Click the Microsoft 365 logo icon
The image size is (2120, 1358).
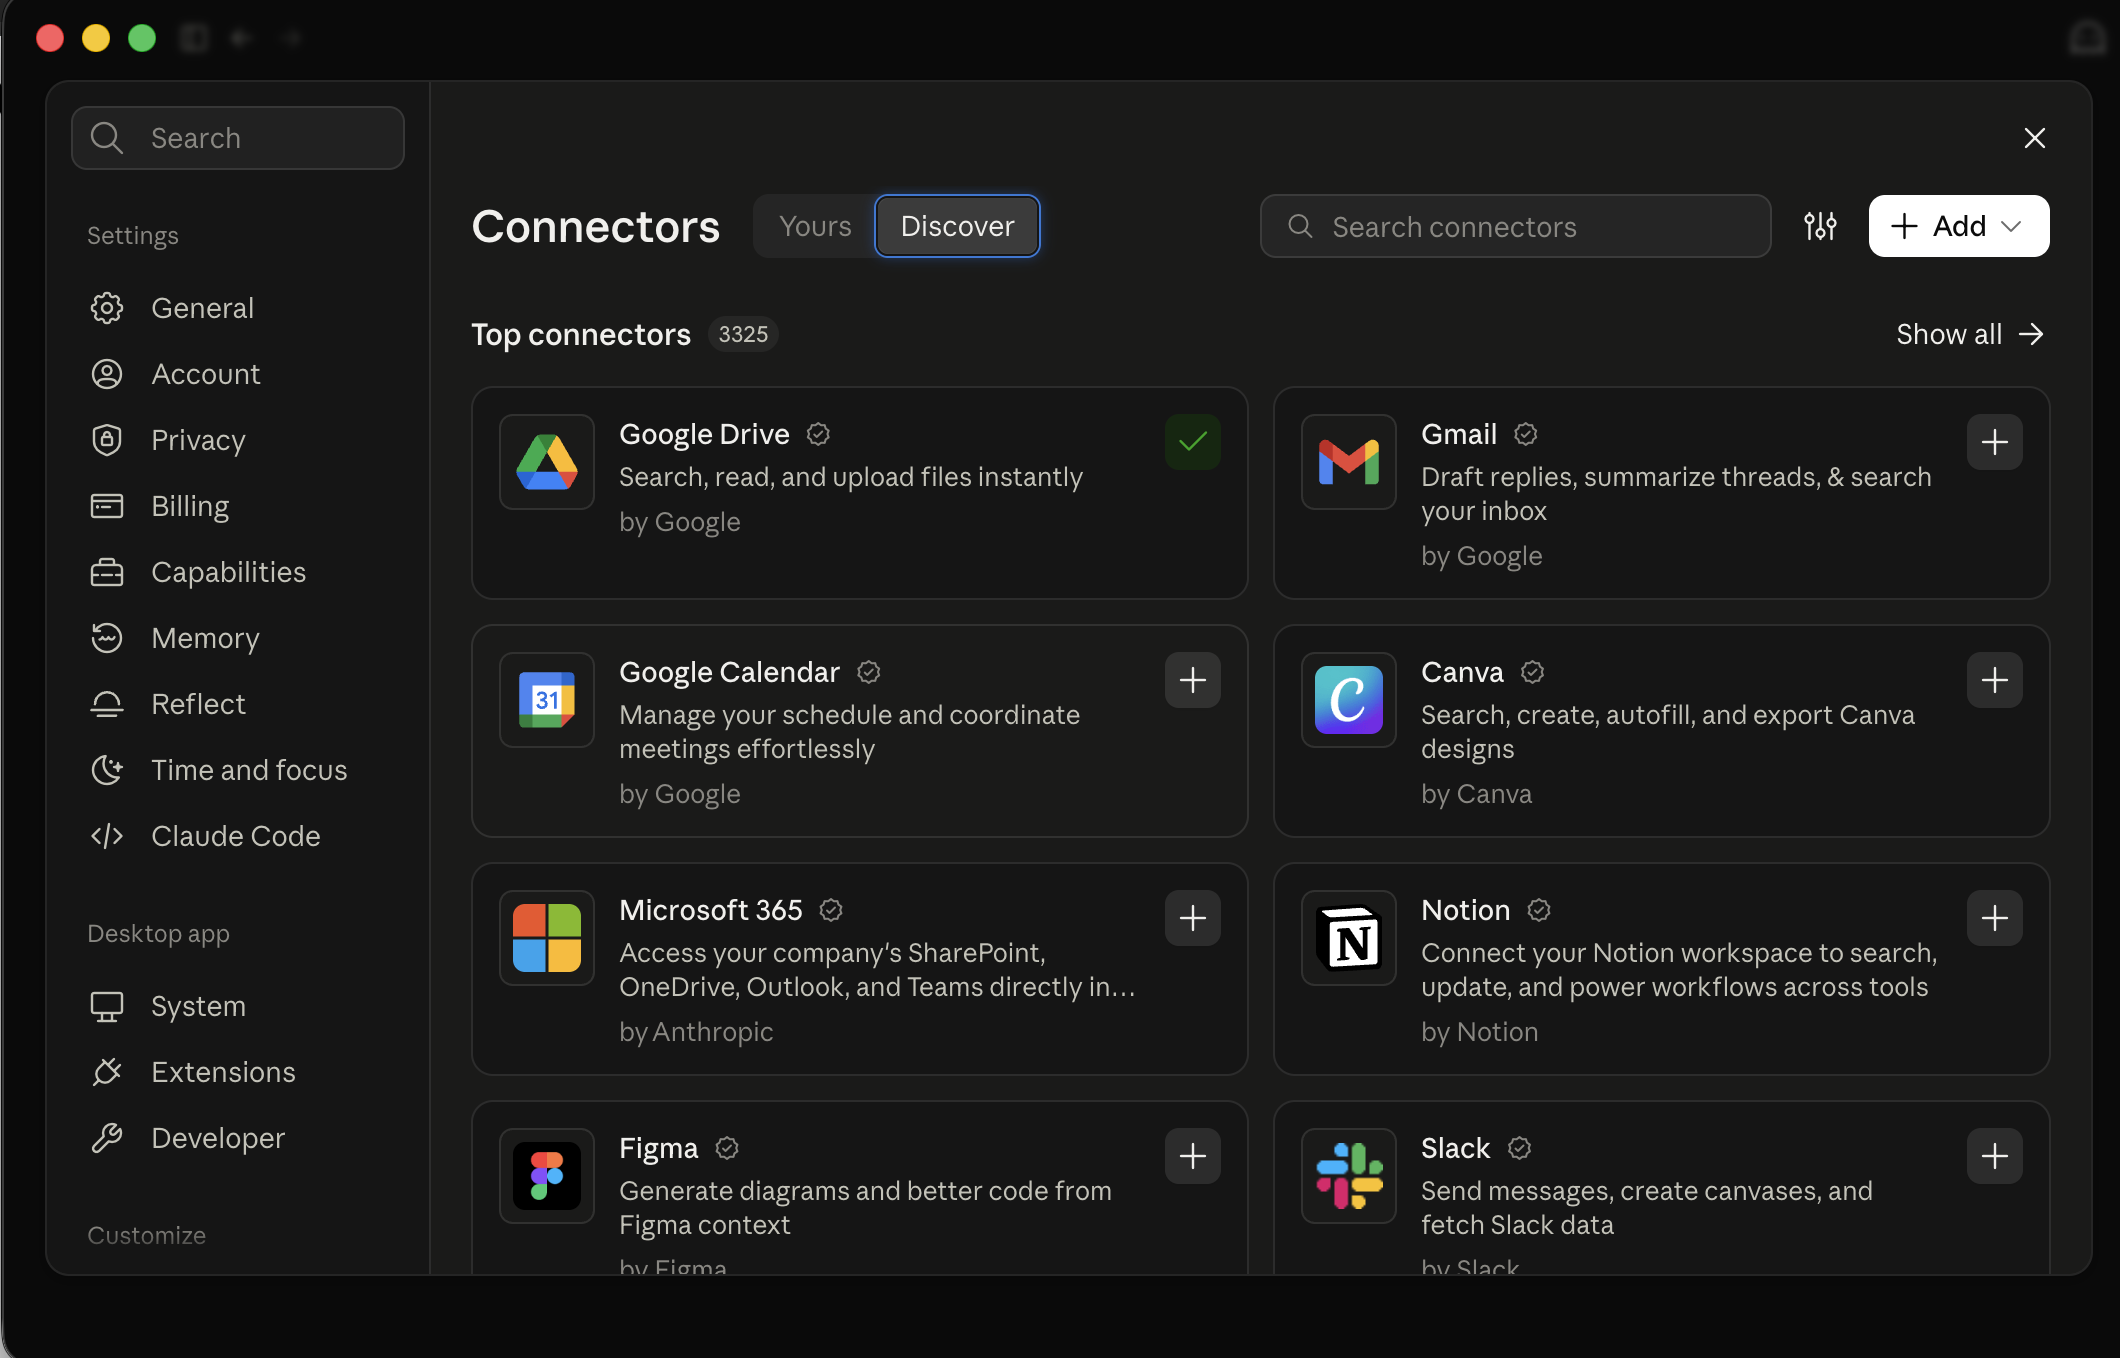547,938
